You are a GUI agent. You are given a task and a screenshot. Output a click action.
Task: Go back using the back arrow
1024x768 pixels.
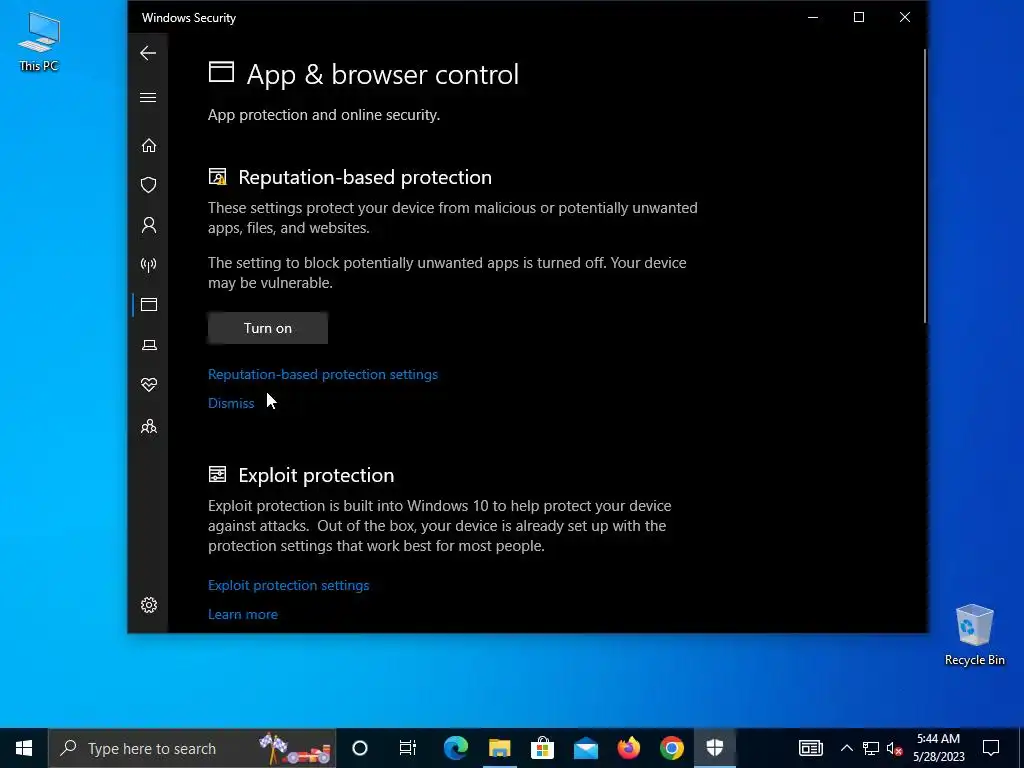pos(148,53)
